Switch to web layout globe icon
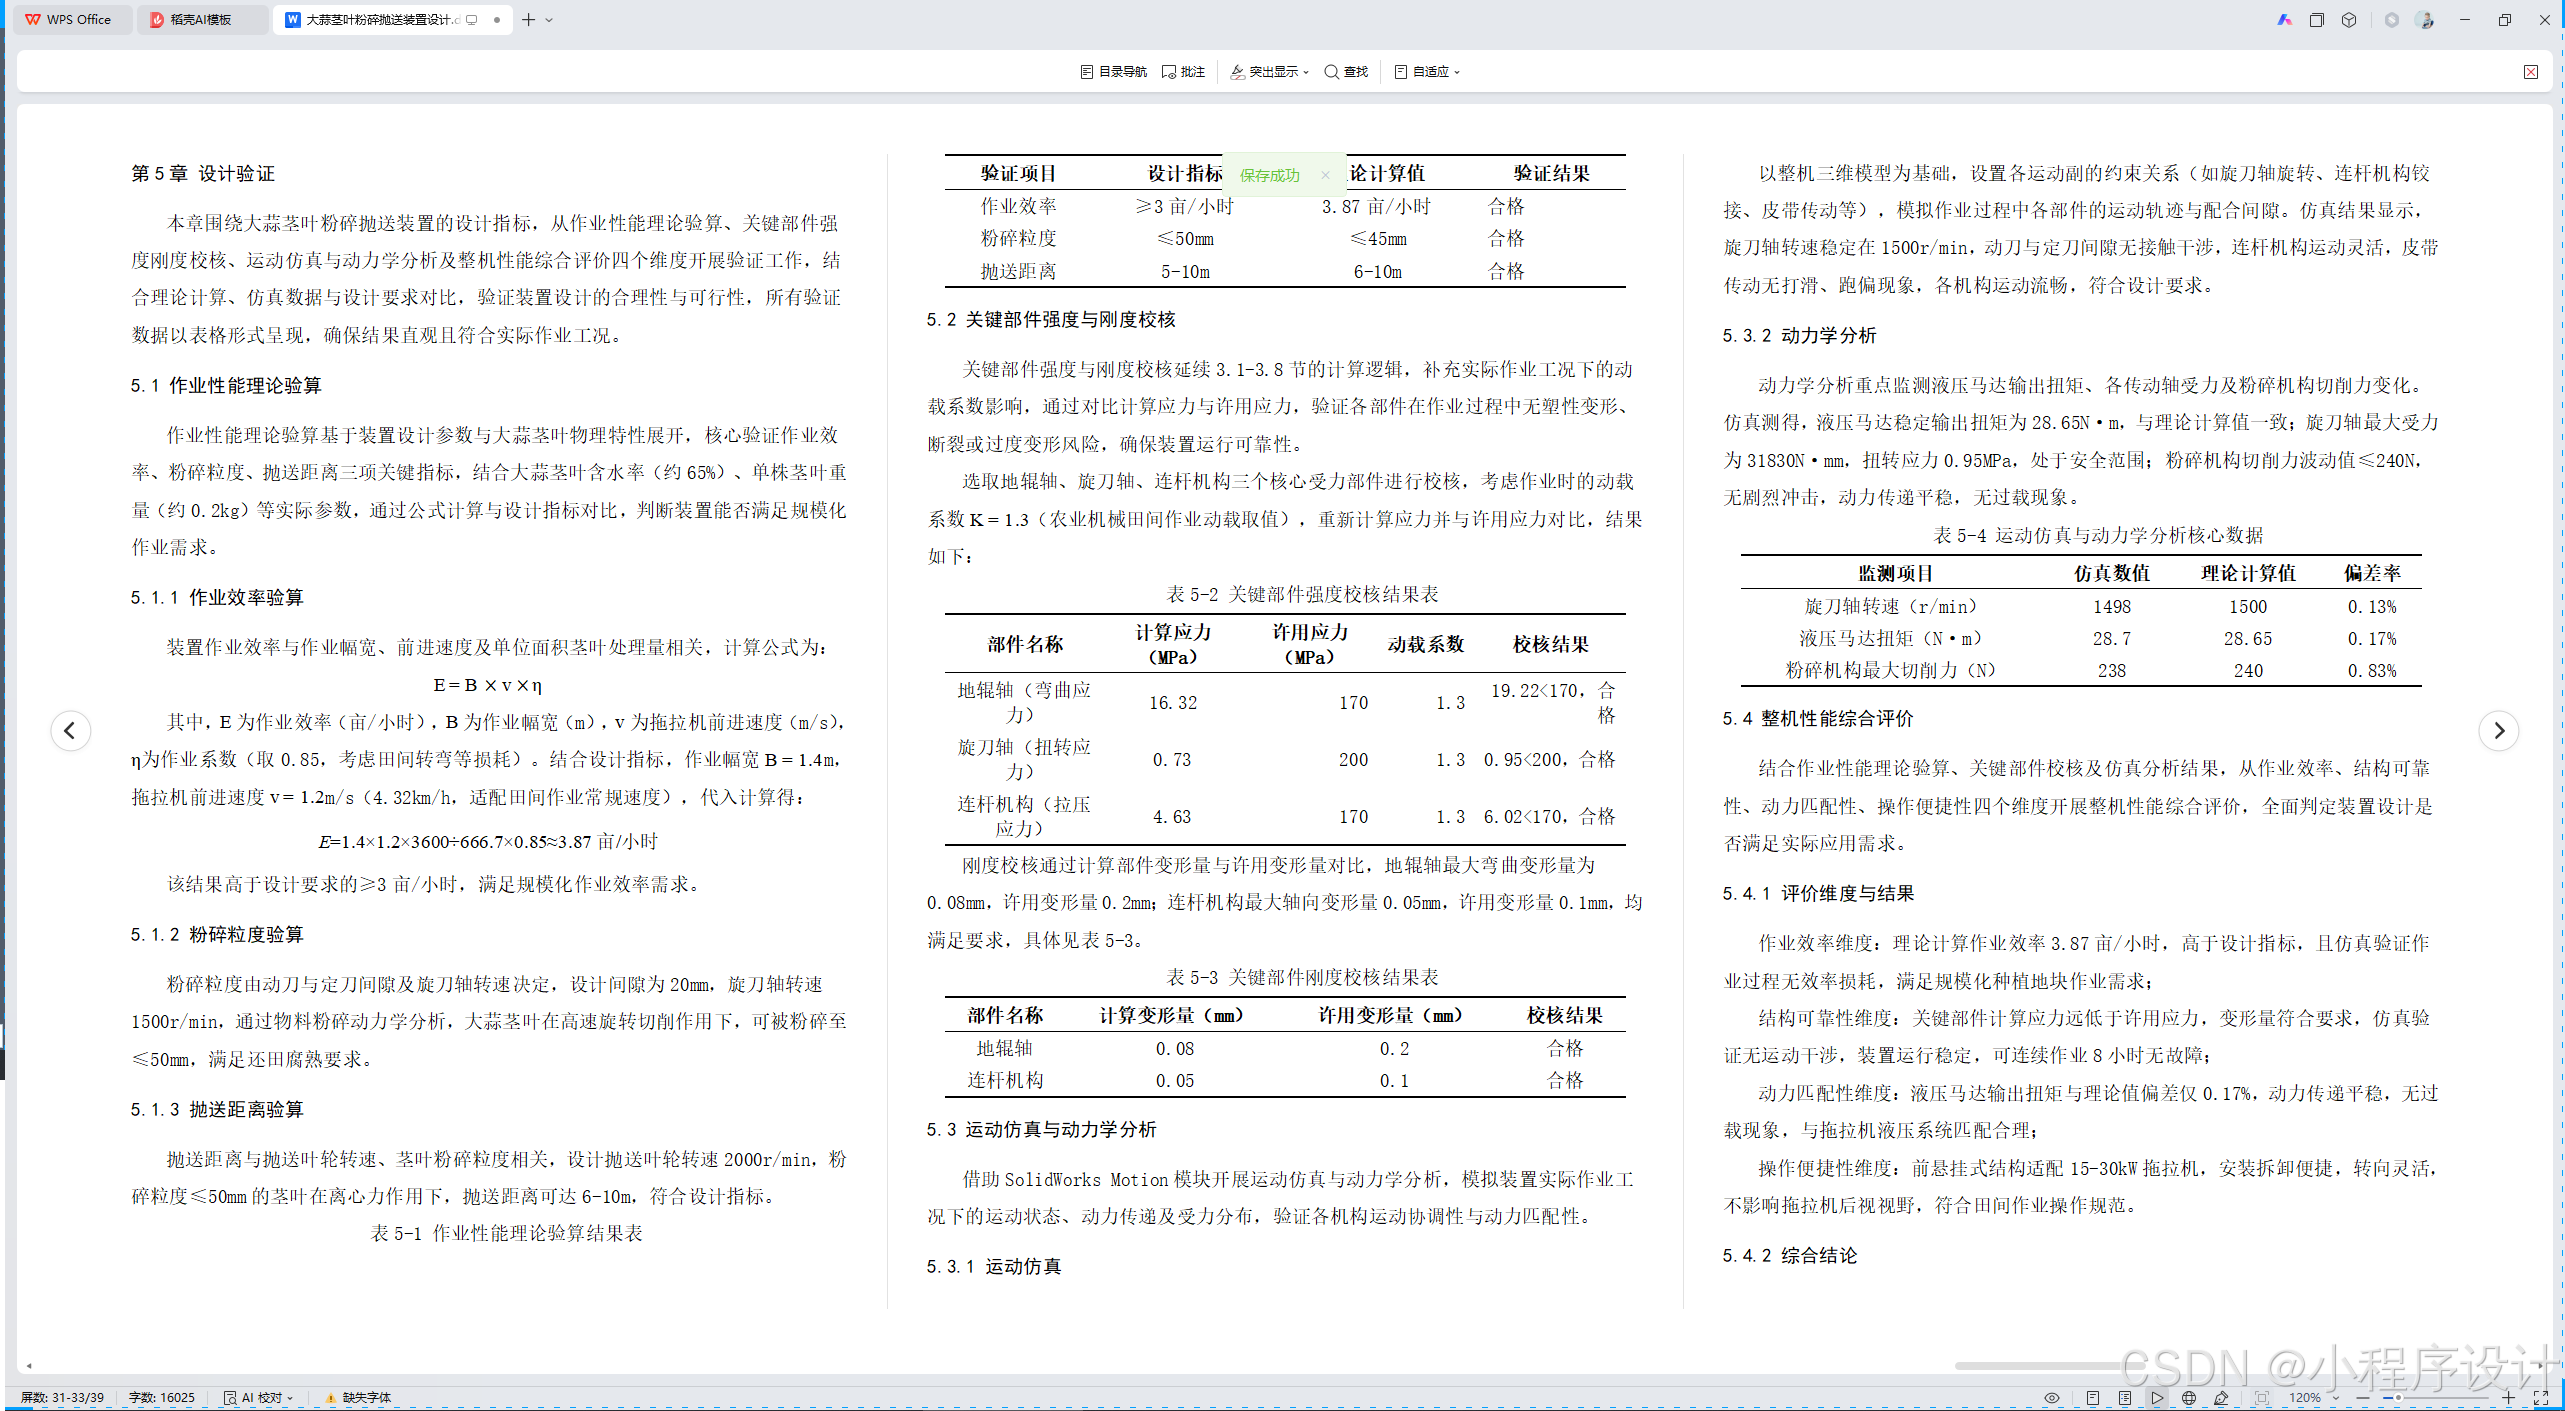This screenshot has height=1411, width=2565. pyautogui.click(x=2189, y=1397)
